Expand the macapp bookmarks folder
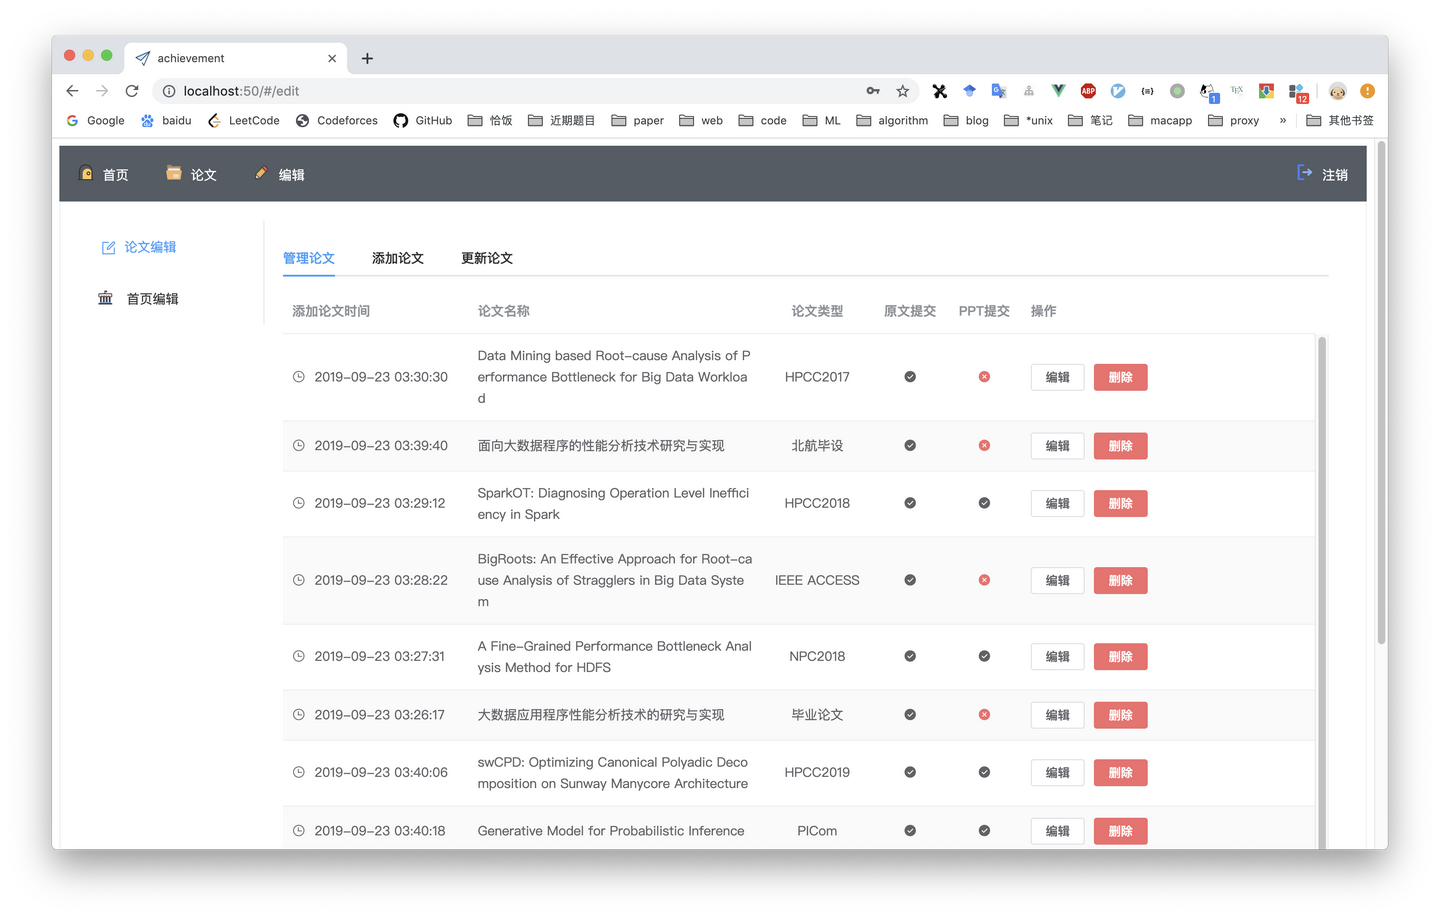This screenshot has height=918, width=1440. point(1160,121)
